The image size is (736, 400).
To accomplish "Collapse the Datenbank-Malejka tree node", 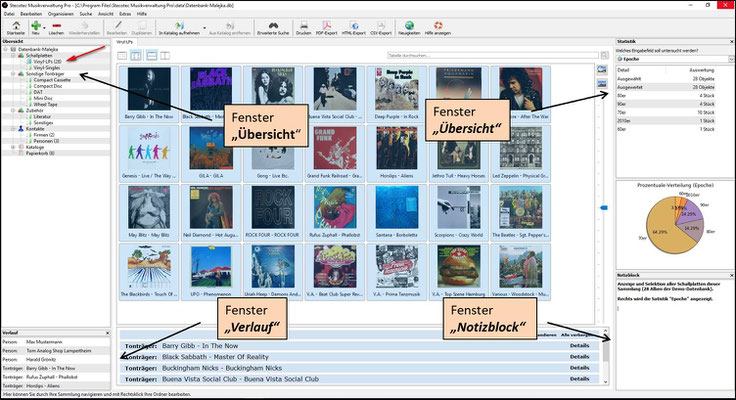I will [x=6, y=49].
